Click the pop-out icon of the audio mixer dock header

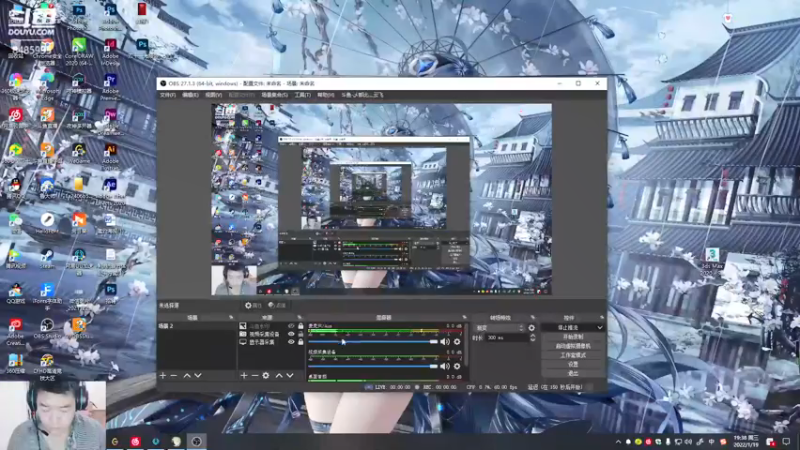[x=464, y=317]
